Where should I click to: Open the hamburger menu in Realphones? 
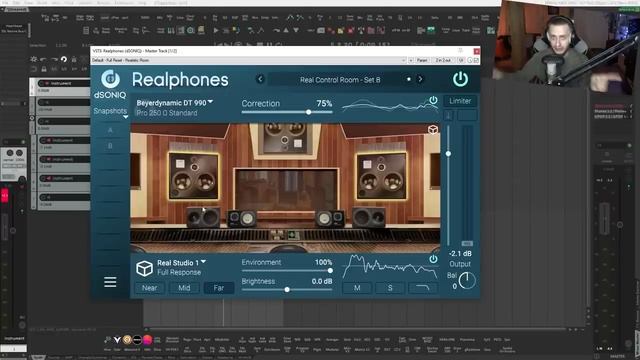point(110,282)
